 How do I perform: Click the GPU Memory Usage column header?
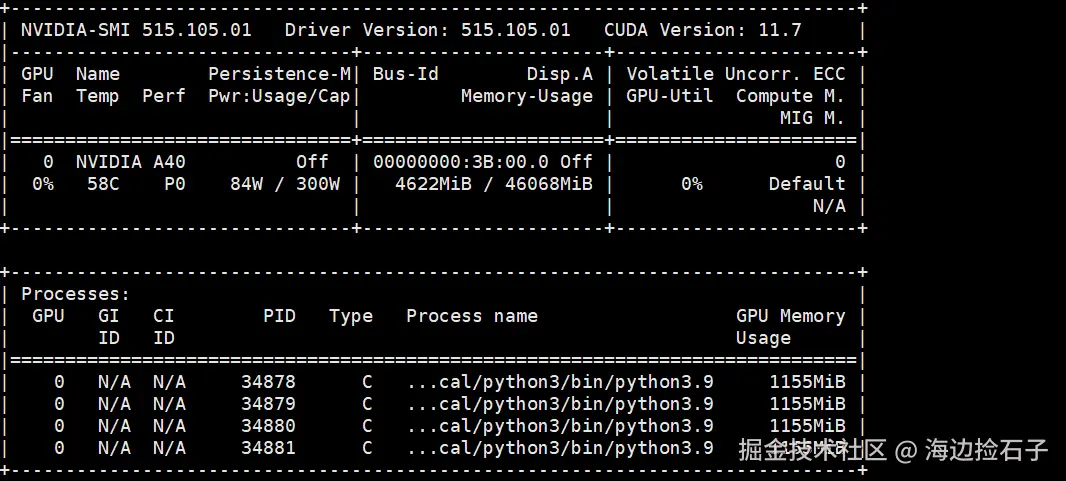(790, 326)
